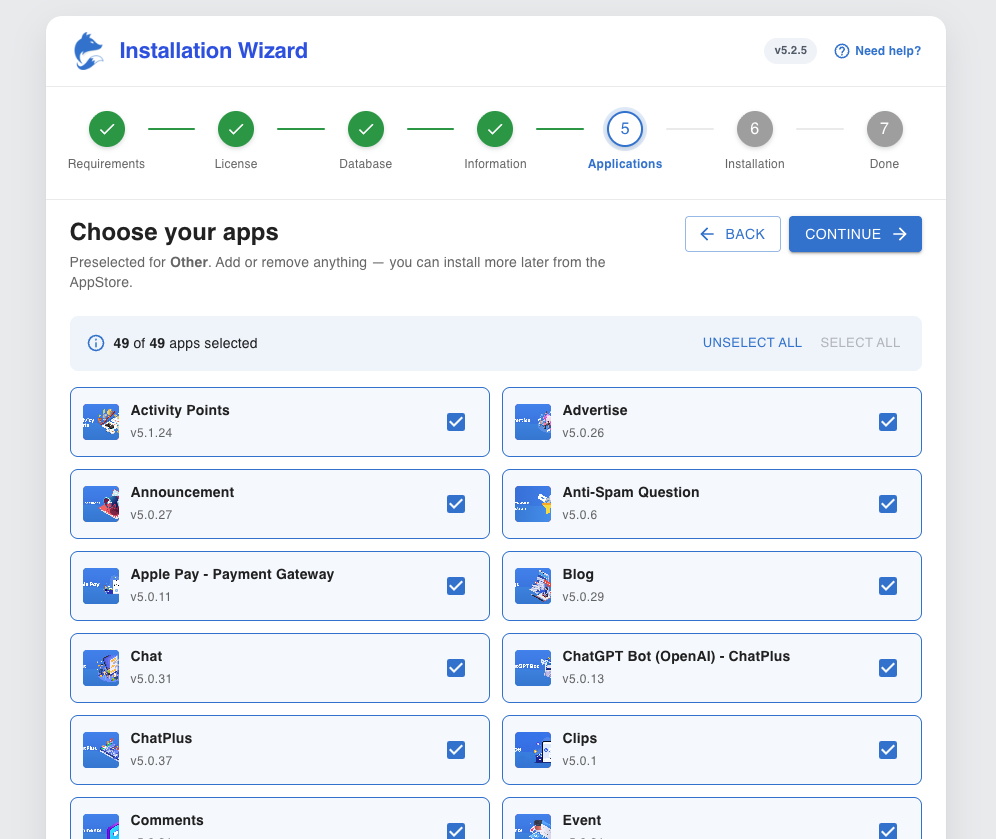Click the Announcement app name
Image resolution: width=996 pixels, height=839 pixels.
click(x=182, y=492)
